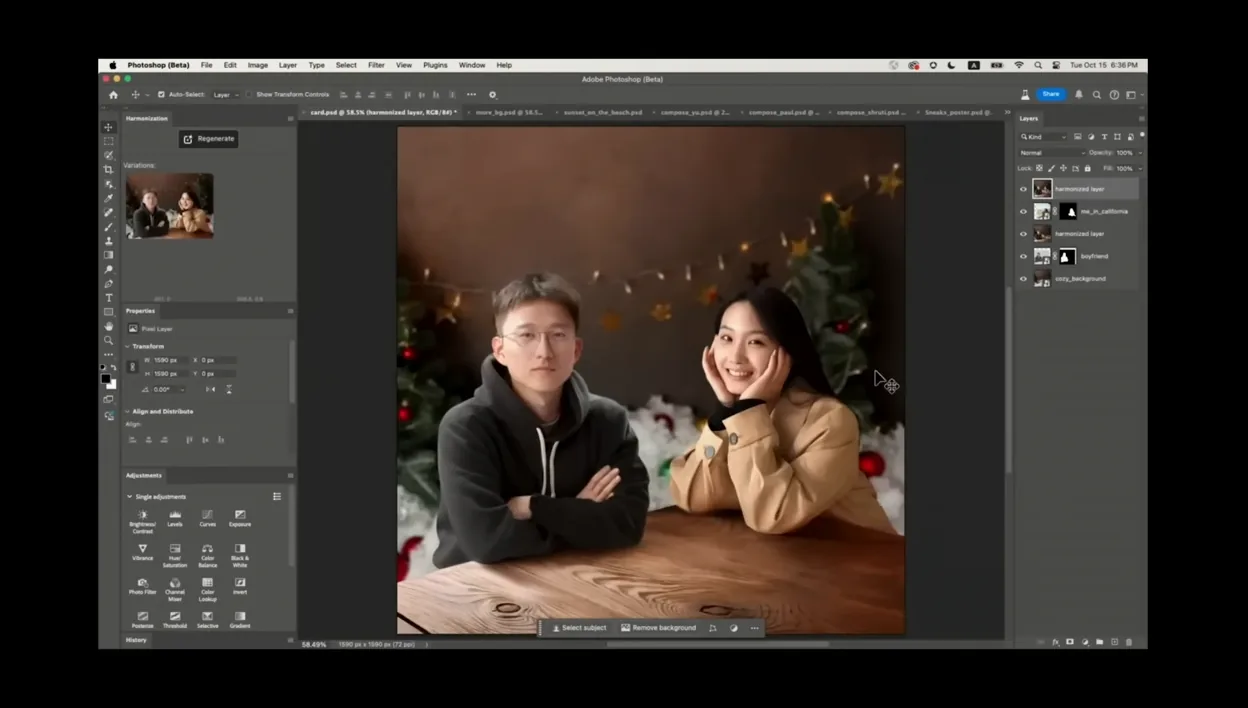Add a Curves adjustment
This screenshot has width=1248, height=708.
pos(207,518)
